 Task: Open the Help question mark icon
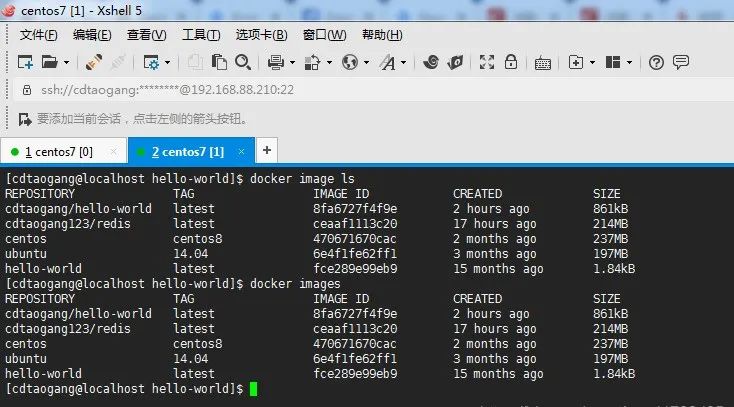pos(656,62)
